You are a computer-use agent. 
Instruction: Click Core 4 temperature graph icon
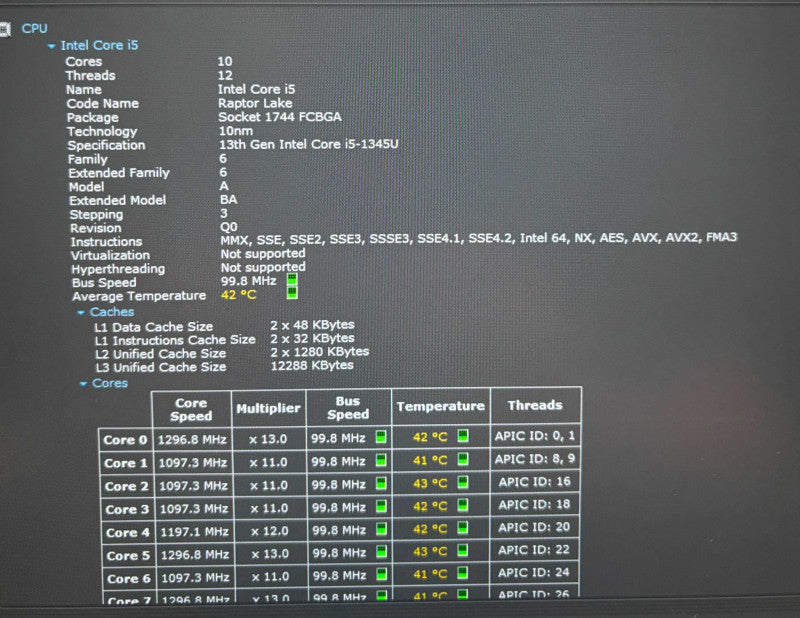coord(463,527)
